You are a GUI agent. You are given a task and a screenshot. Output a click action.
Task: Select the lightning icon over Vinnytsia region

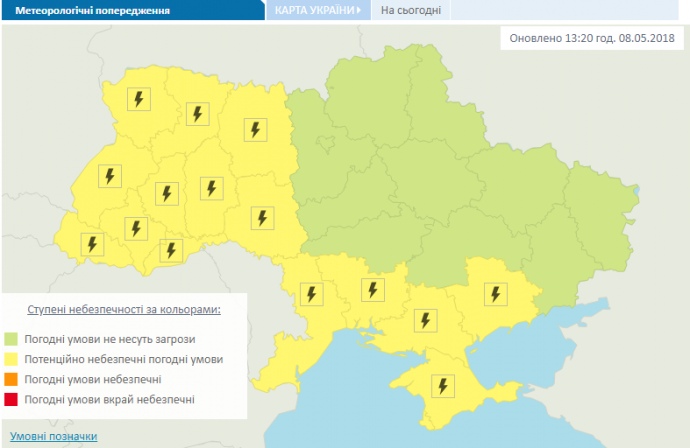262,217
